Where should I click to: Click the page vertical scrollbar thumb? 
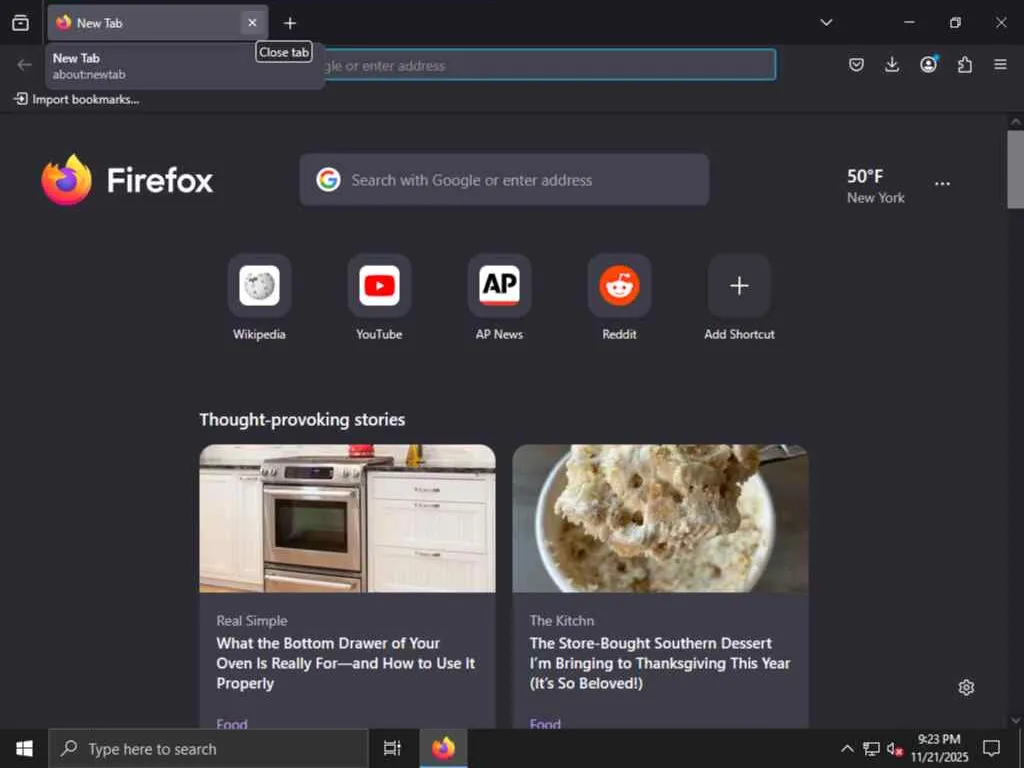(x=1015, y=170)
